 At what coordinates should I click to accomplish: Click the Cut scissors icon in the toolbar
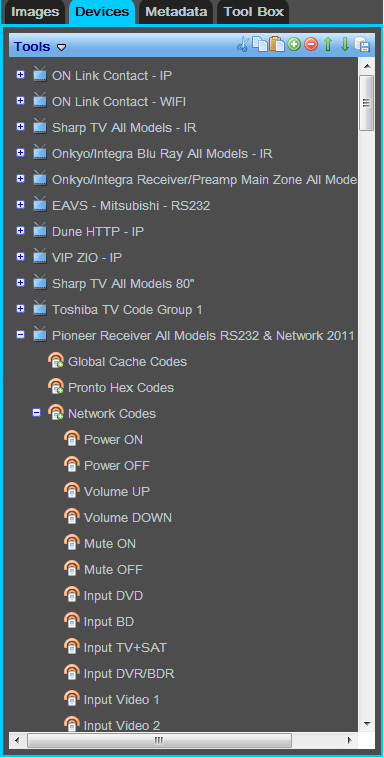click(243, 45)
